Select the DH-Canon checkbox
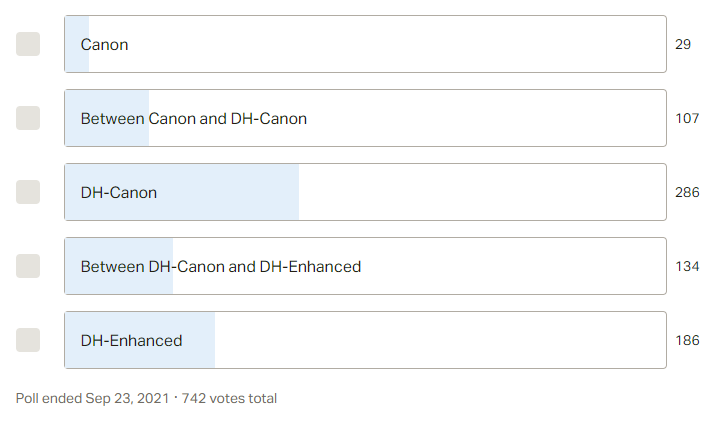The image size is (720, 425). pyautogui.click(x=28, y=192)
